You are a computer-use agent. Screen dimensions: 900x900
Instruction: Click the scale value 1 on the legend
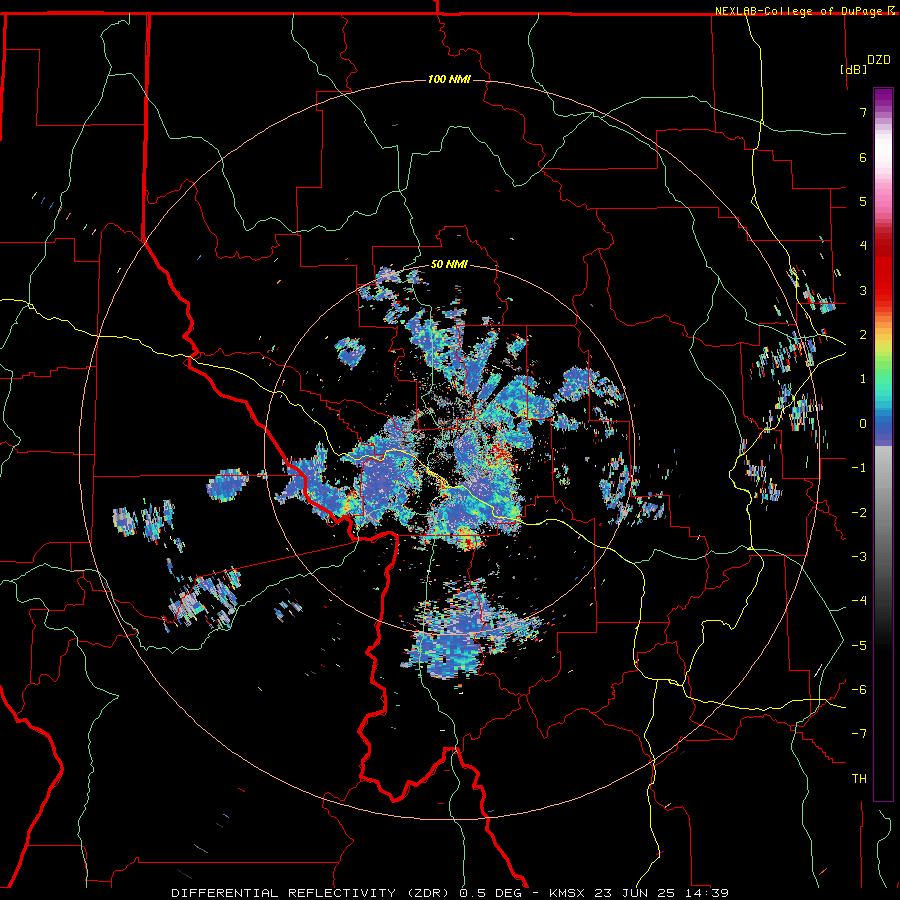863,379
